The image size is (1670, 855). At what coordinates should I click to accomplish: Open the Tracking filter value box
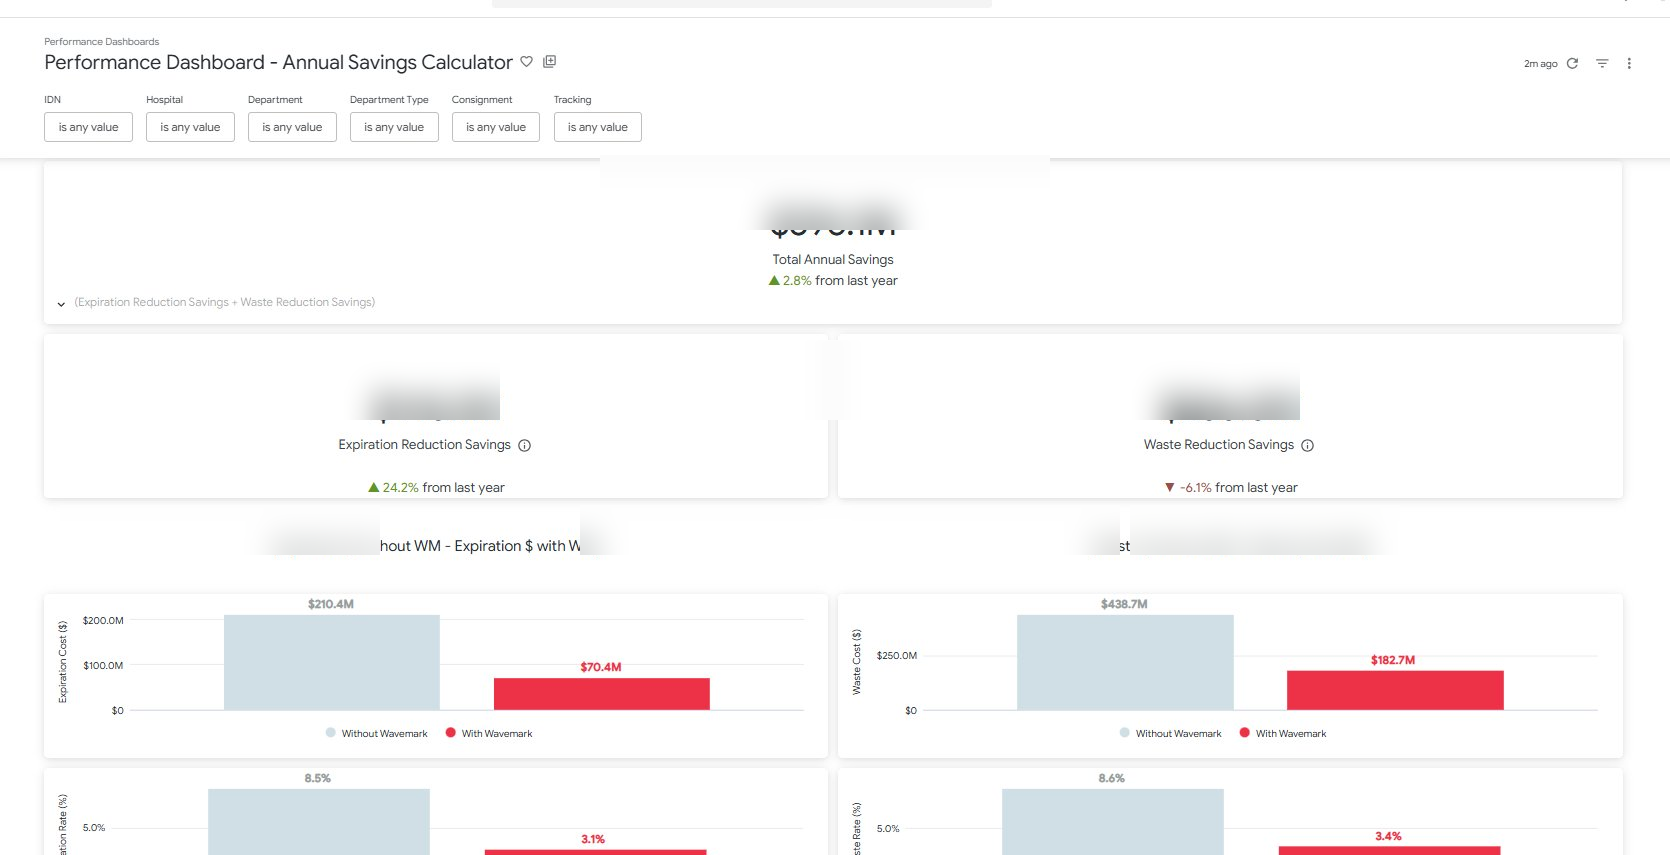click(x=598, y=127)
